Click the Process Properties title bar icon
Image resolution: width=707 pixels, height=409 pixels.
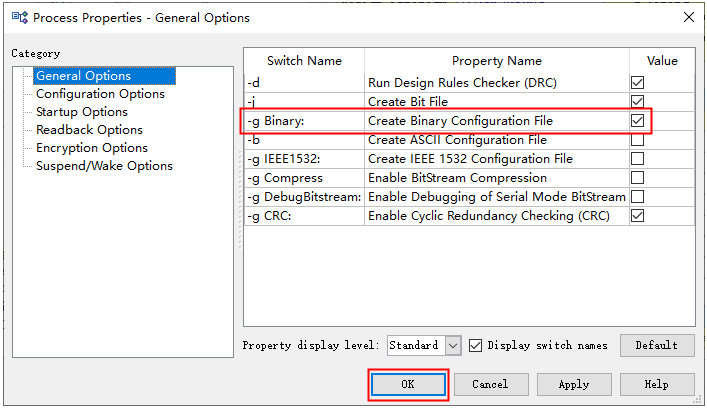point(18,17)
